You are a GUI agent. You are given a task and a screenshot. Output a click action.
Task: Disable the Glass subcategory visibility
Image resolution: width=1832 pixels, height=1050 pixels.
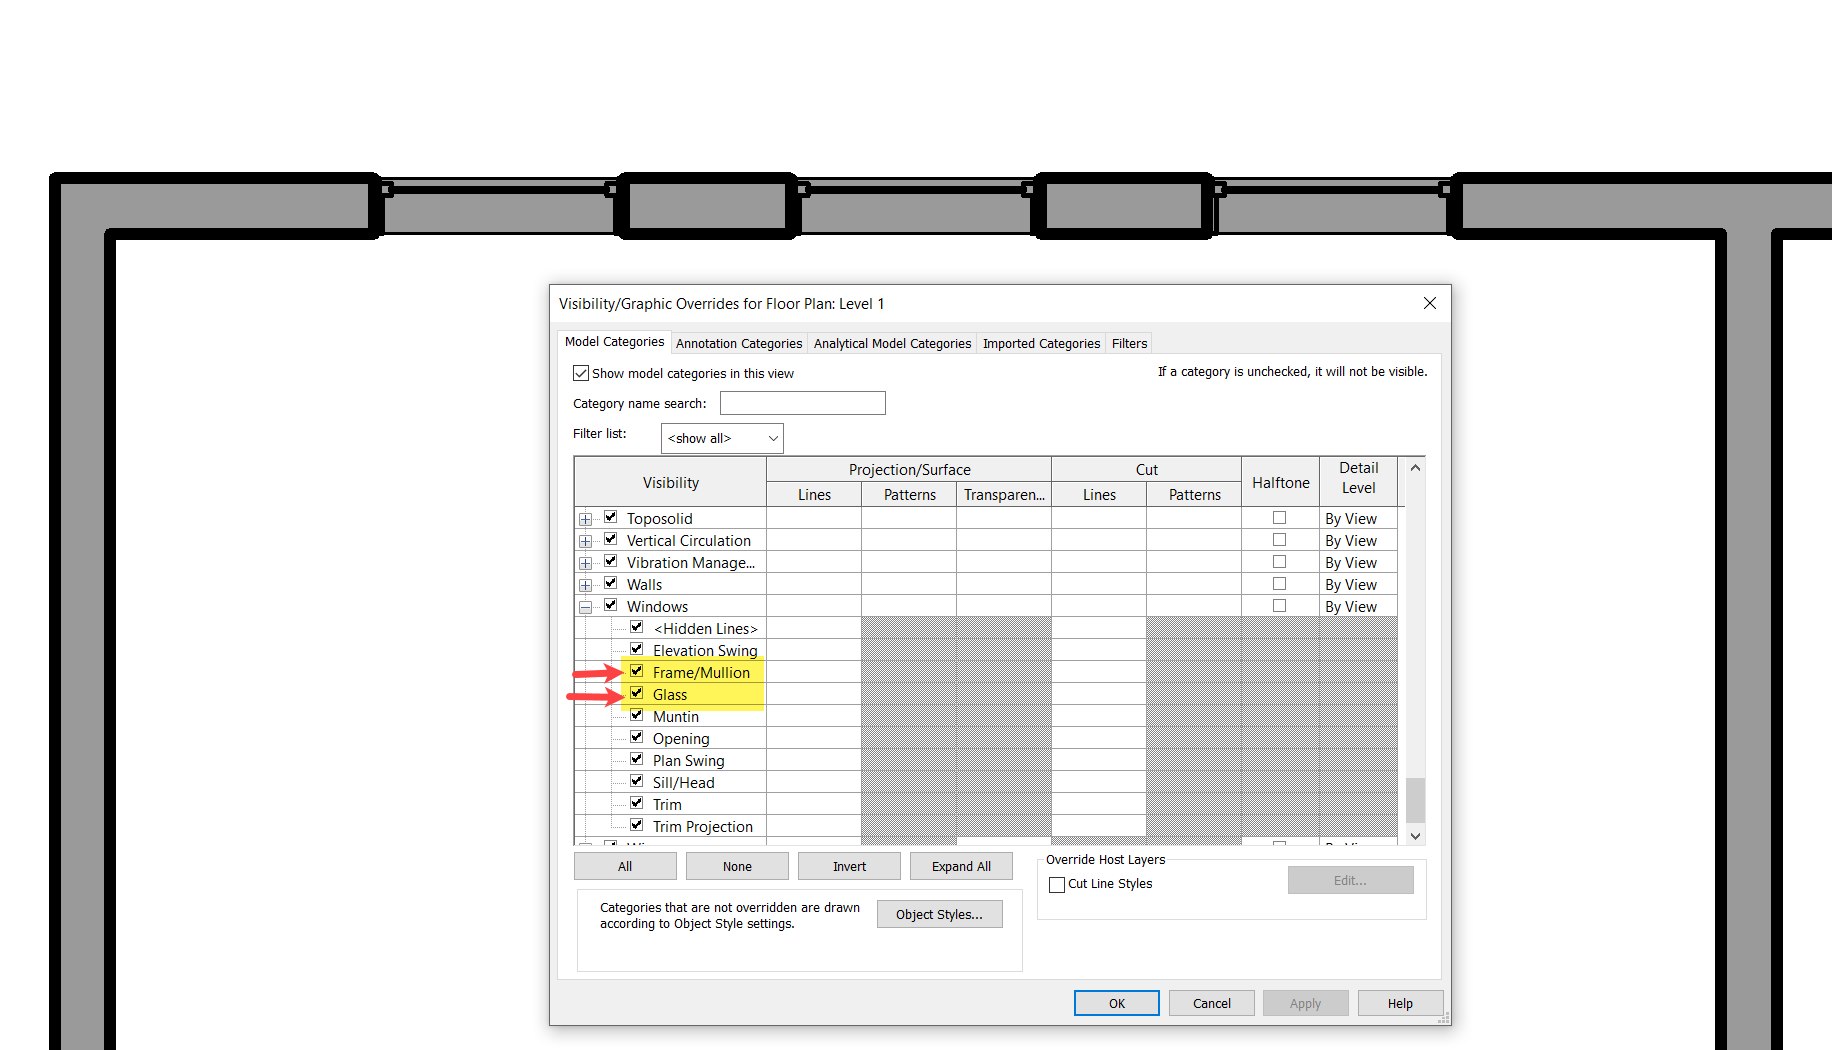click(637, 692)
